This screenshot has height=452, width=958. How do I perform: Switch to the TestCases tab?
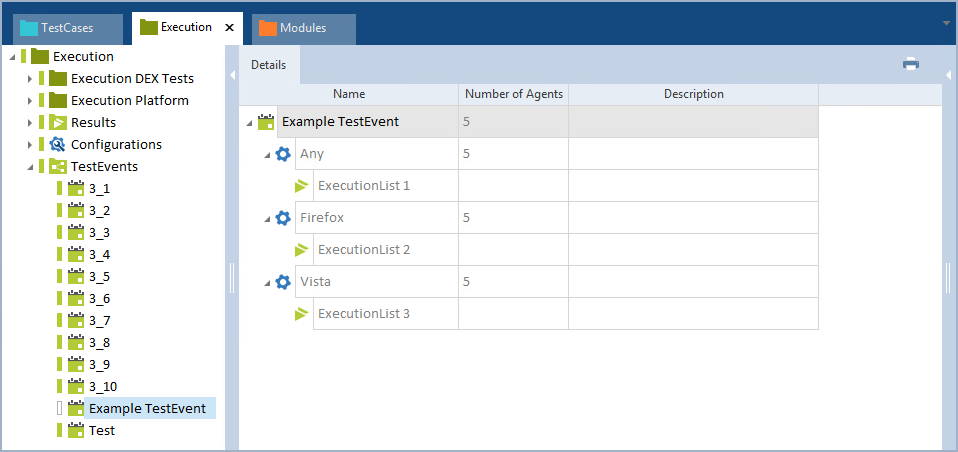click(68, 28)
